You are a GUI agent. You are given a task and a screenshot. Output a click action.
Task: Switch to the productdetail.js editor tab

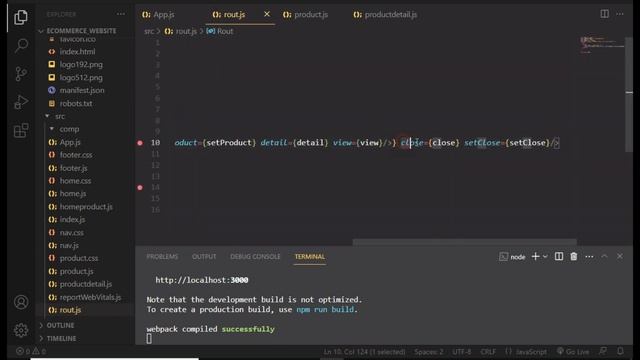coord(385,15)
